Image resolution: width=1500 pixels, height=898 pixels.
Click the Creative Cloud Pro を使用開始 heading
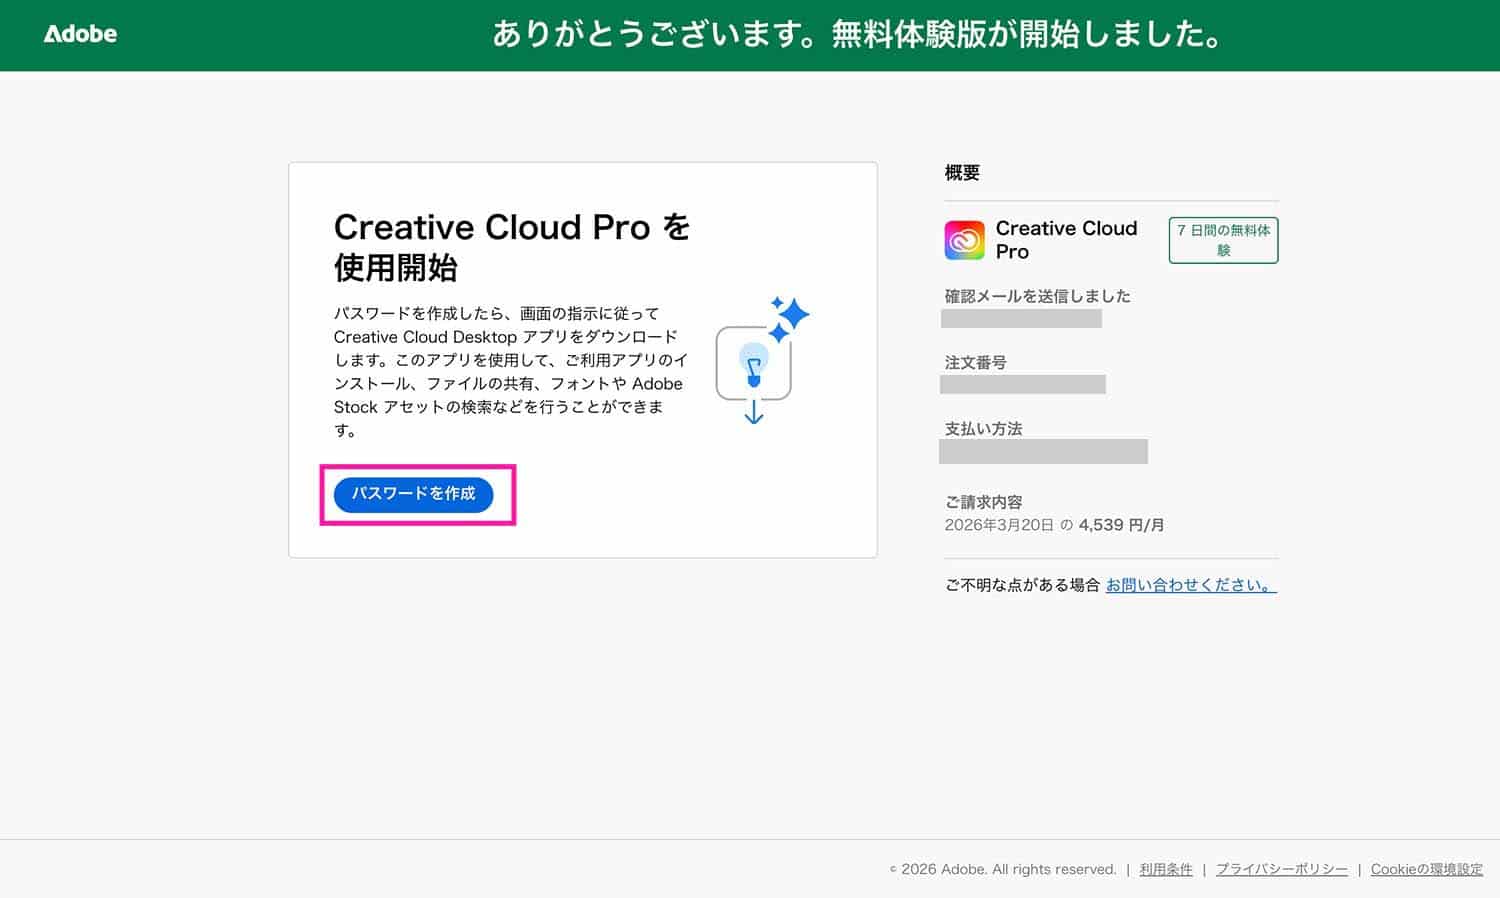511,247
